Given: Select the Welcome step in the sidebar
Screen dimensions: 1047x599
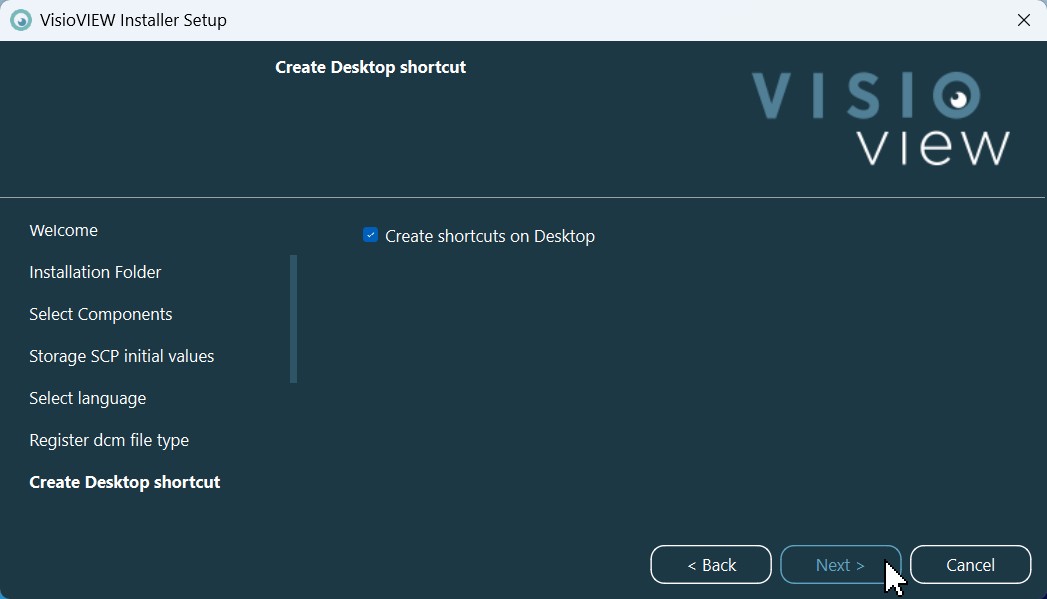Looking at the screenshot, I should 64,231.
